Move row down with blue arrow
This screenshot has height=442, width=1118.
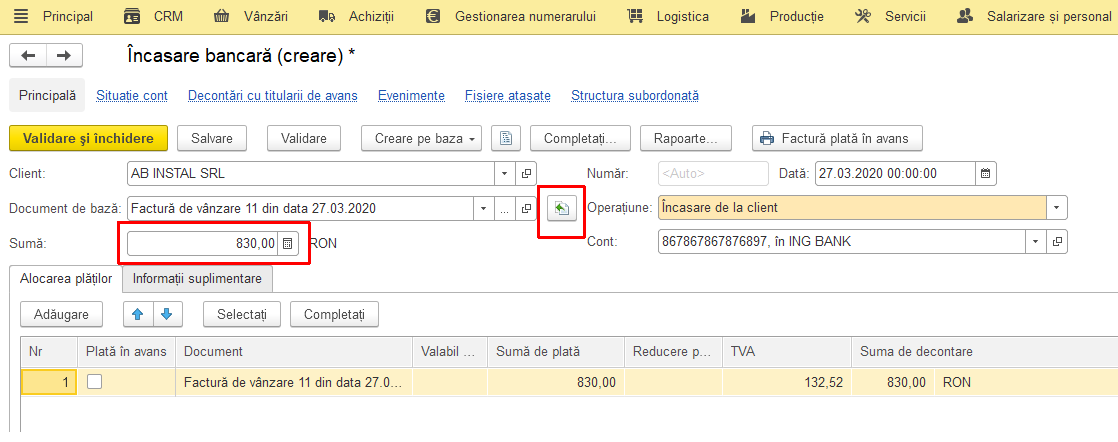pyautogui.click(x=167, y=314)
